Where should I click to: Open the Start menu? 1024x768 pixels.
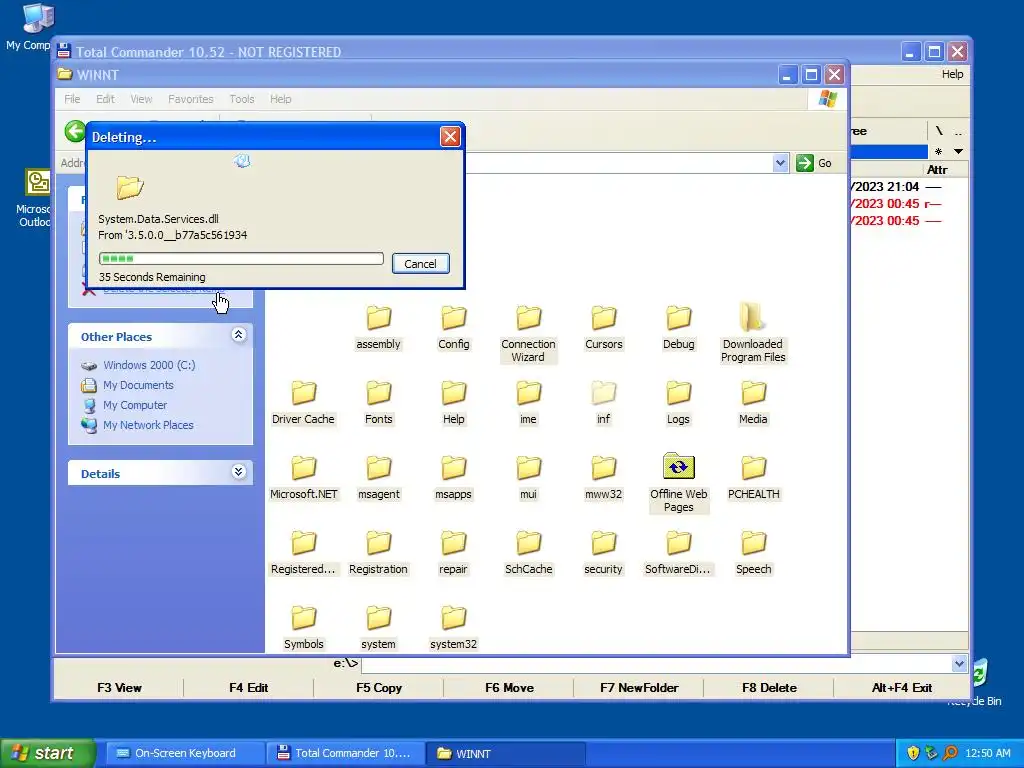tap(47, 753)
